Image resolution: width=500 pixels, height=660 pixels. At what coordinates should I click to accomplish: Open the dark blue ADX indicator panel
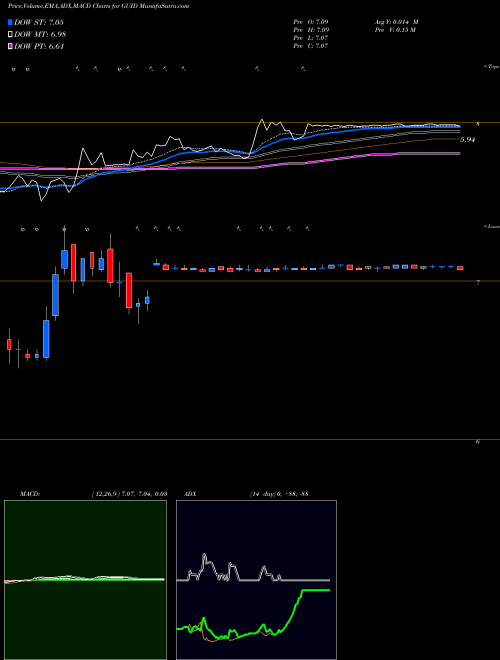coord(256,580)
